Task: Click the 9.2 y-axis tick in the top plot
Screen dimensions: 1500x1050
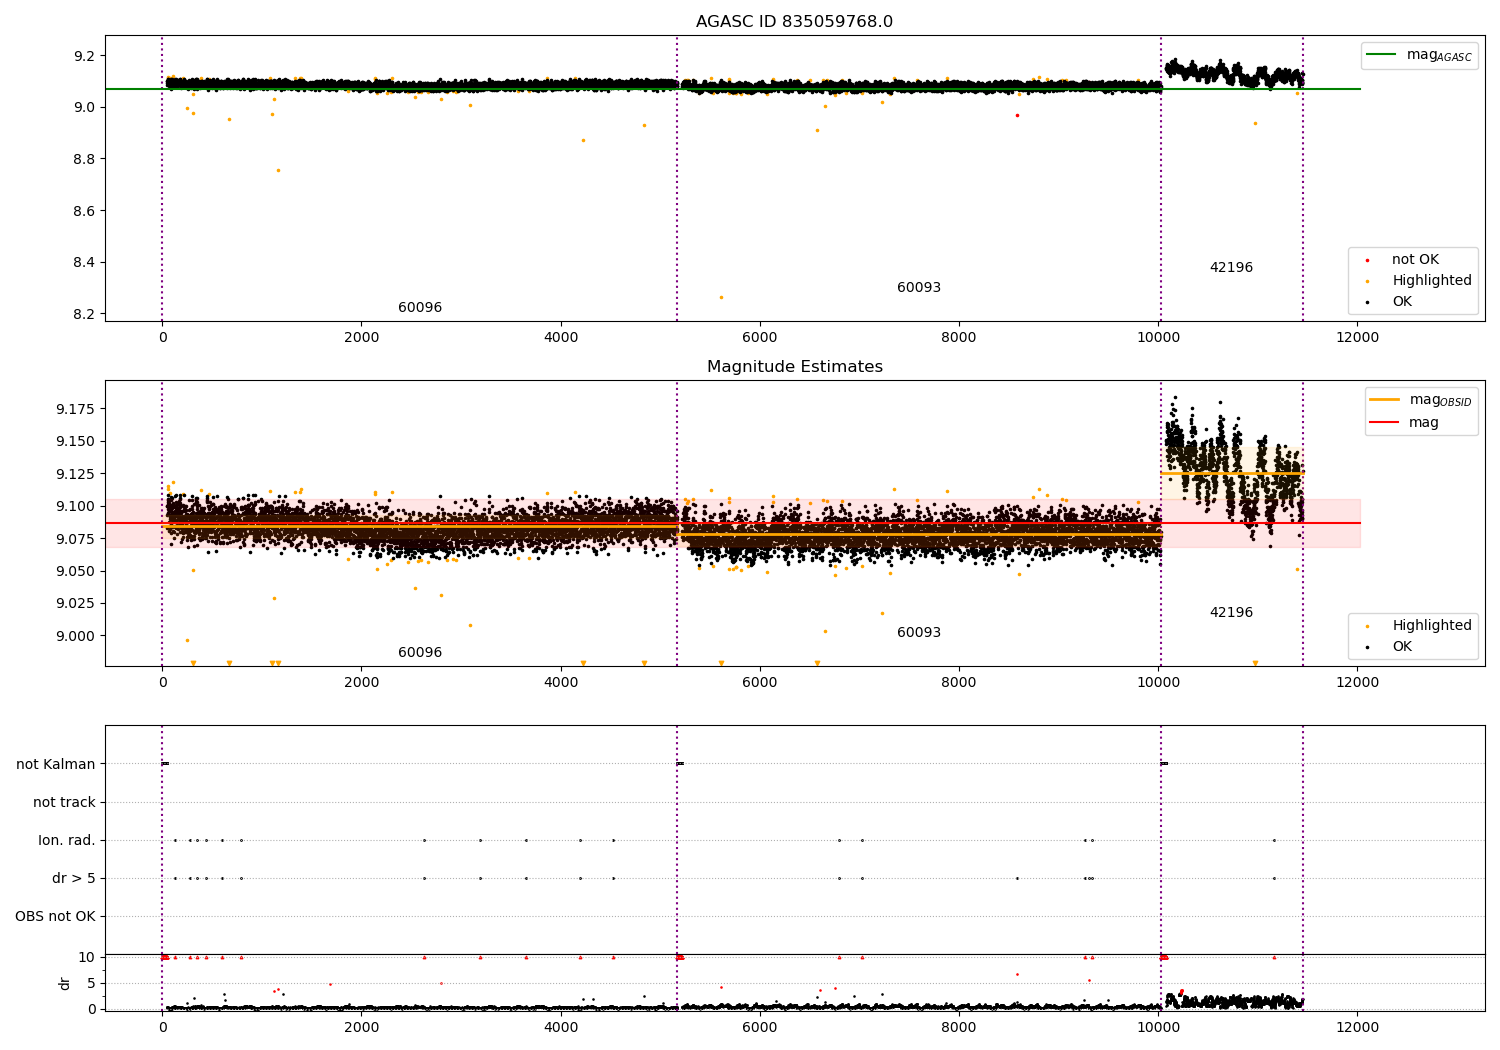Action: 84,56
